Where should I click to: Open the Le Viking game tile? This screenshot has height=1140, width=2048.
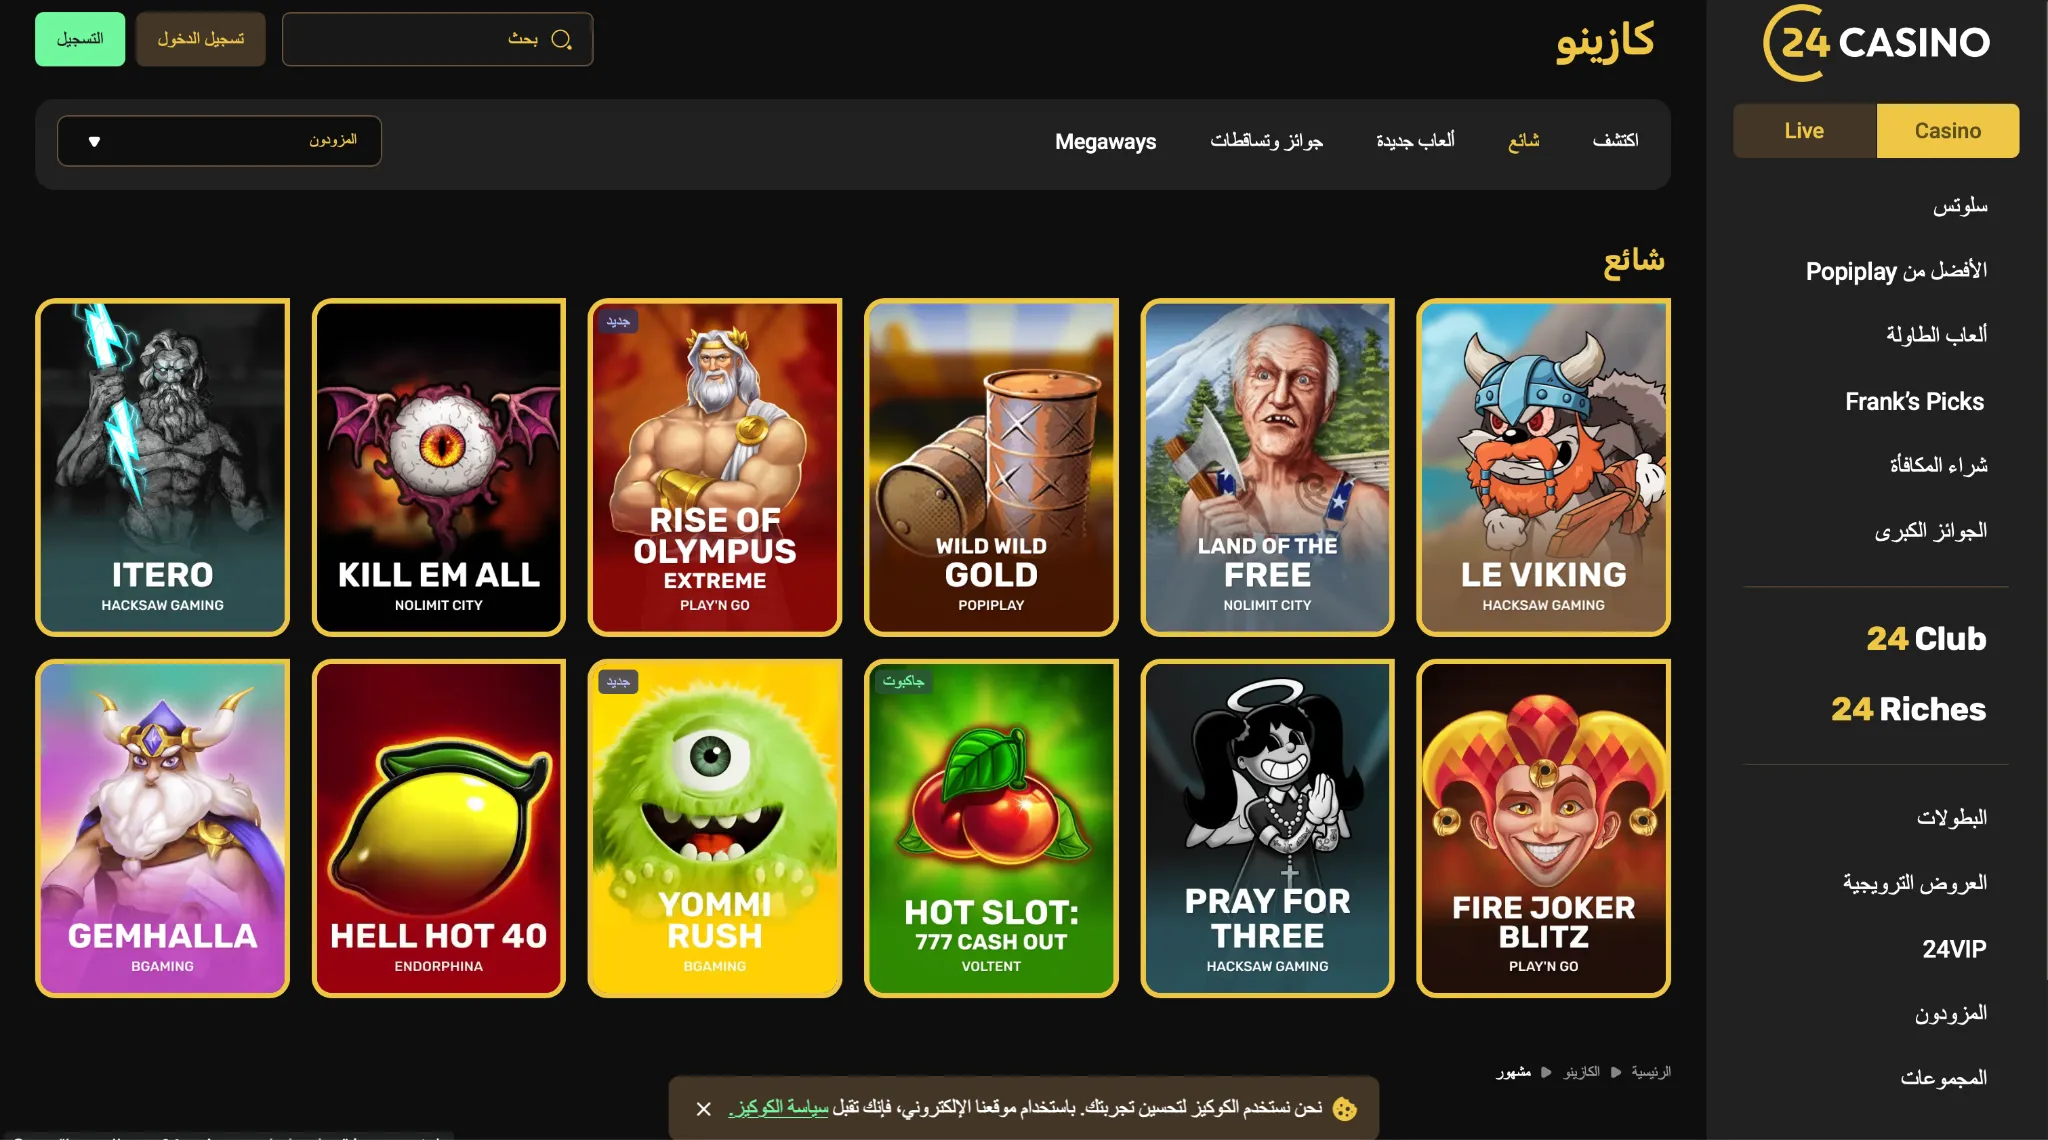click(x=1543, y=467)
